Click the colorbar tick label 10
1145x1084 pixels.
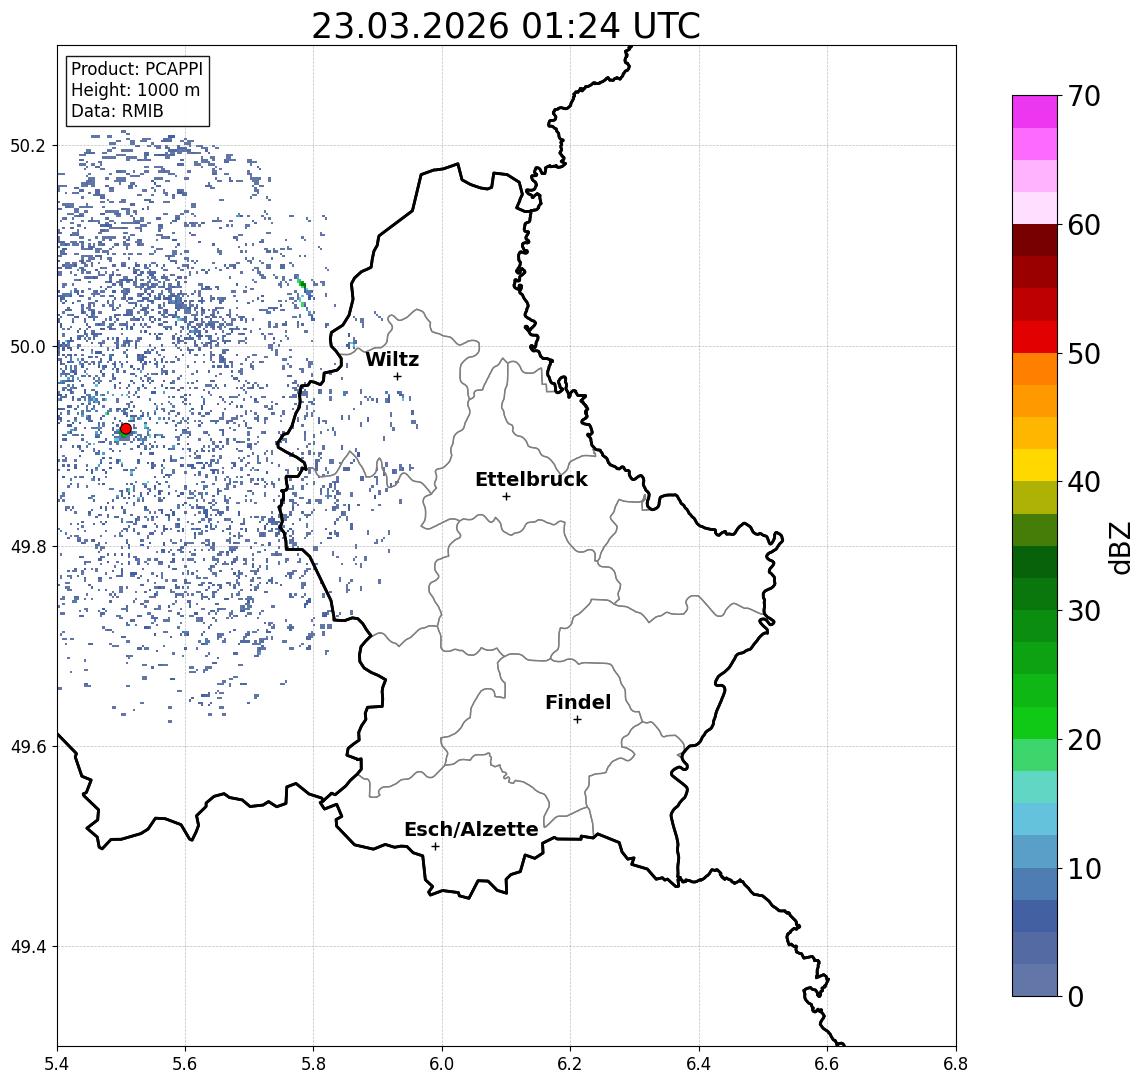pyautogui.click(x=1084, y=868)
